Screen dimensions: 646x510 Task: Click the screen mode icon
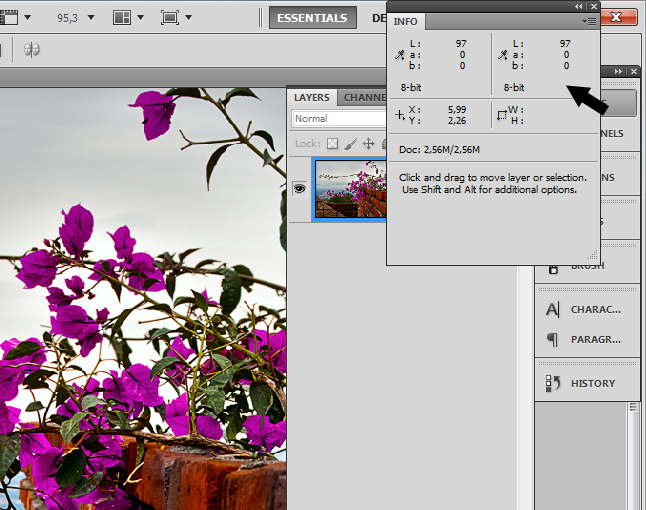170,18
